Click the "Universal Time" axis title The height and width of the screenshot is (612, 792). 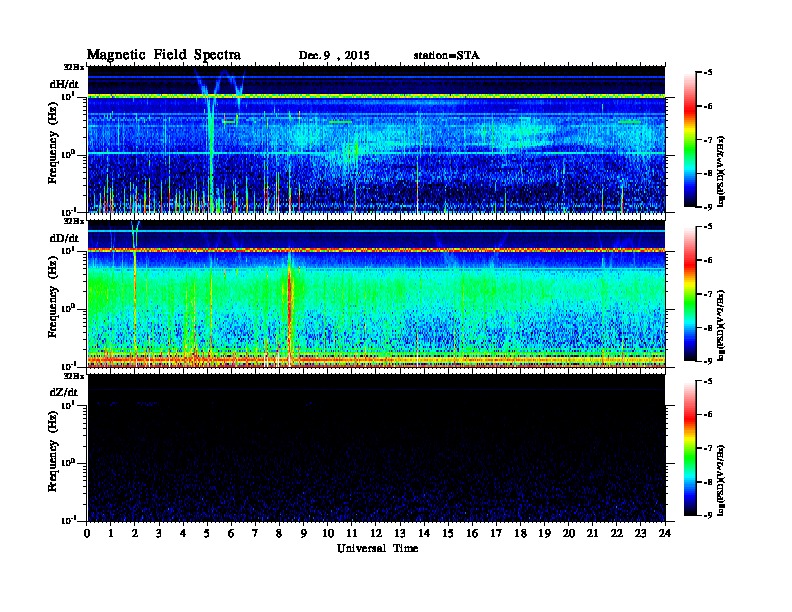pyautogui.click(x=377, y=548)
